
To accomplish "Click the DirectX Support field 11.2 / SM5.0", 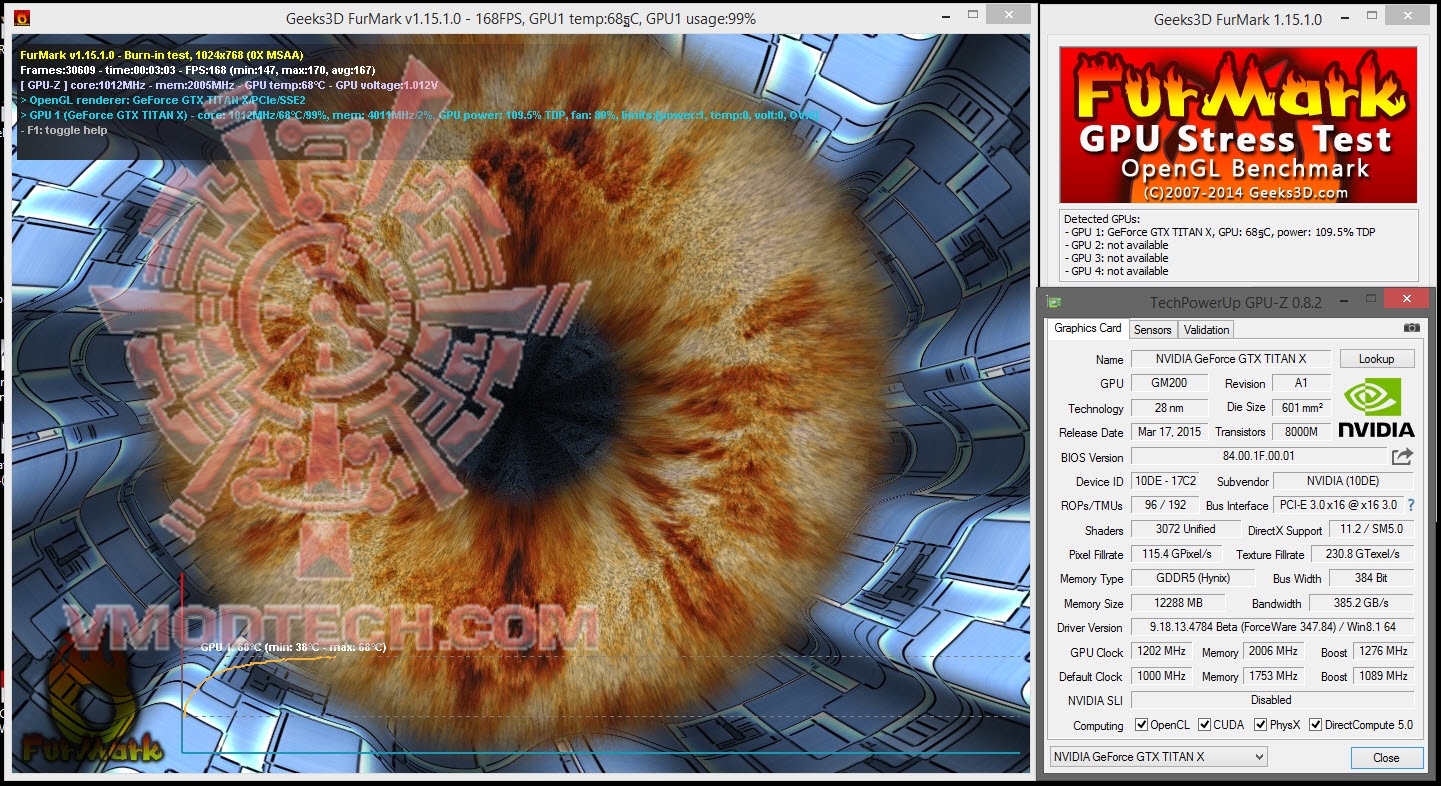I will [x=1371, y=530].
